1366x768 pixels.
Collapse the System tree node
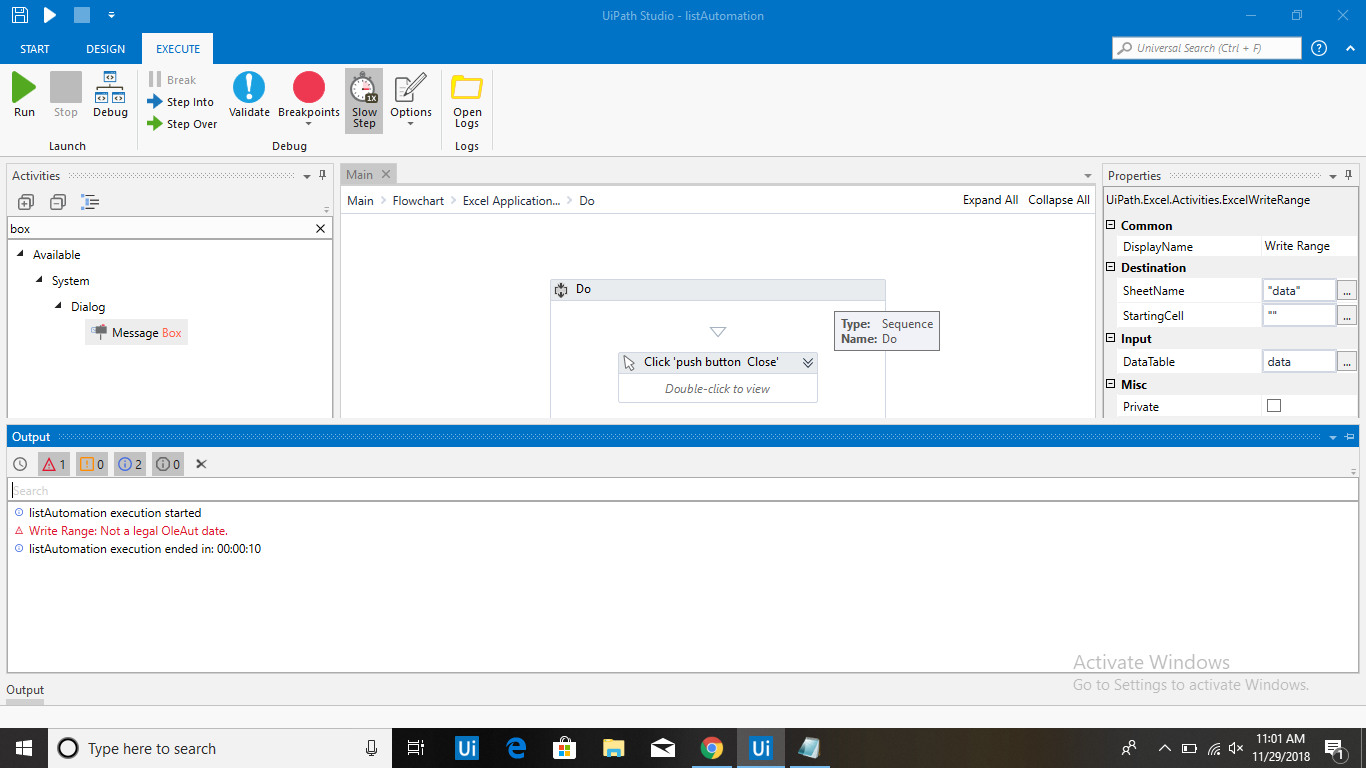pyautogui.click(x=40, y=280)
